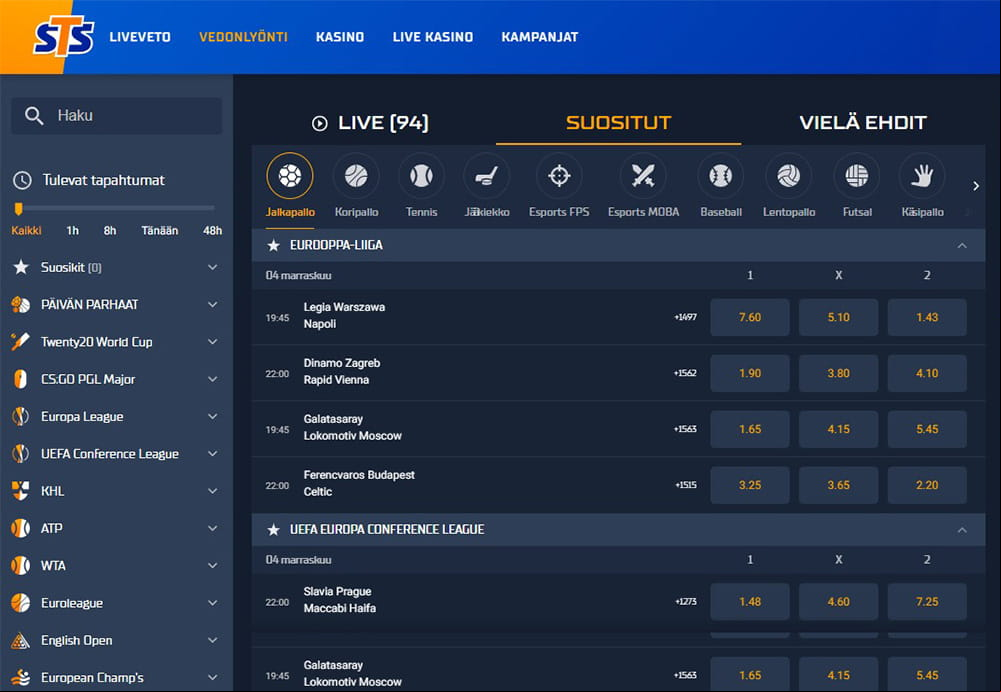The image size is (1001, 692).
Task: Bet 7.60 on Legia Warszawa win
Action: click(749, 317)
